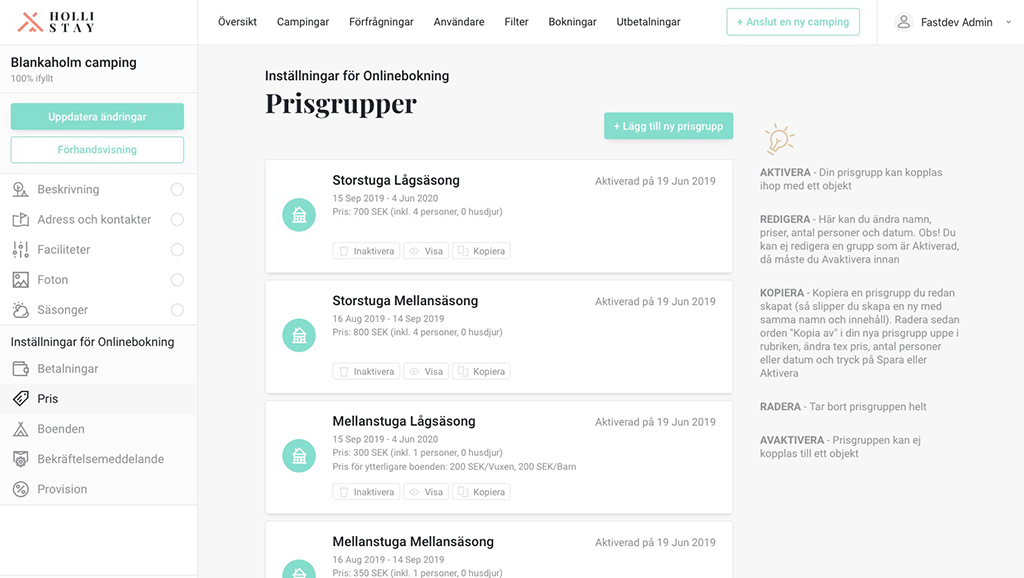Select the Faciliteter sliders icon
This screenshot has width=1024, height=578.
point(20,249)
